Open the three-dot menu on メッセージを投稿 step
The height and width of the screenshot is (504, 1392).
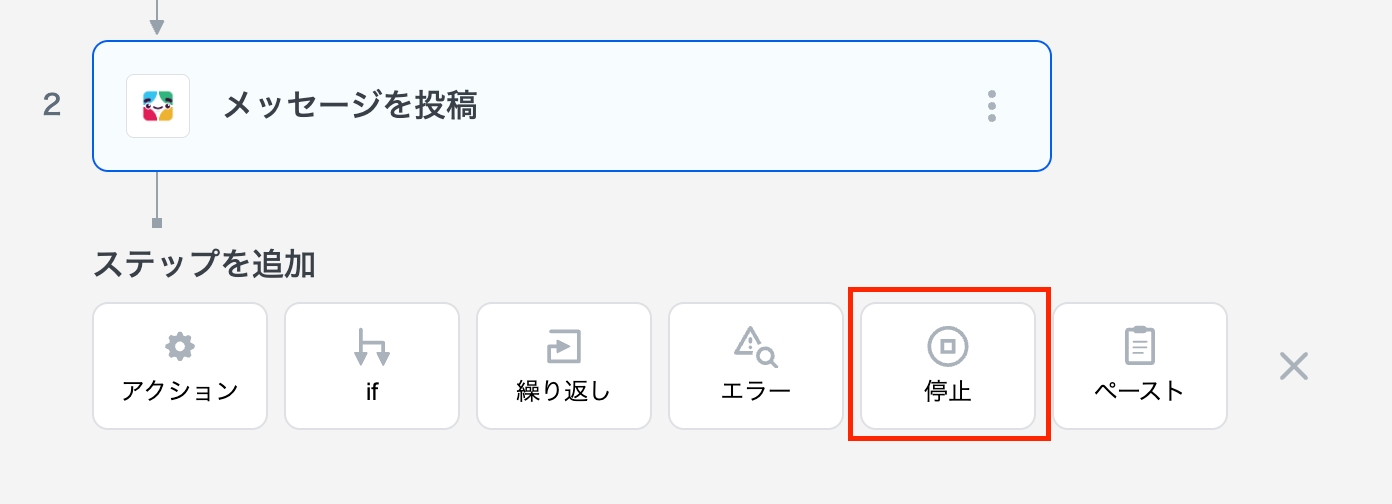click(991, 106)
